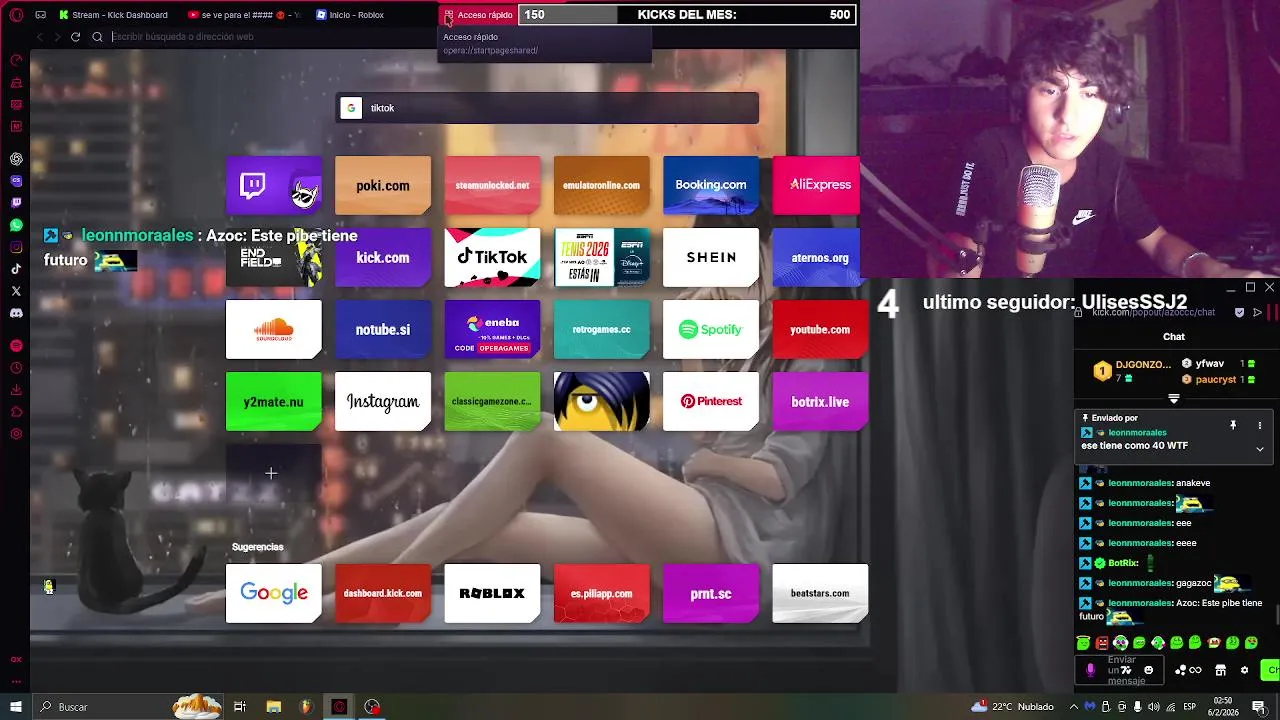Open the beatstars.com suggestion tile
Screen dimensions: 1280x720
click(x=820, y=593)
